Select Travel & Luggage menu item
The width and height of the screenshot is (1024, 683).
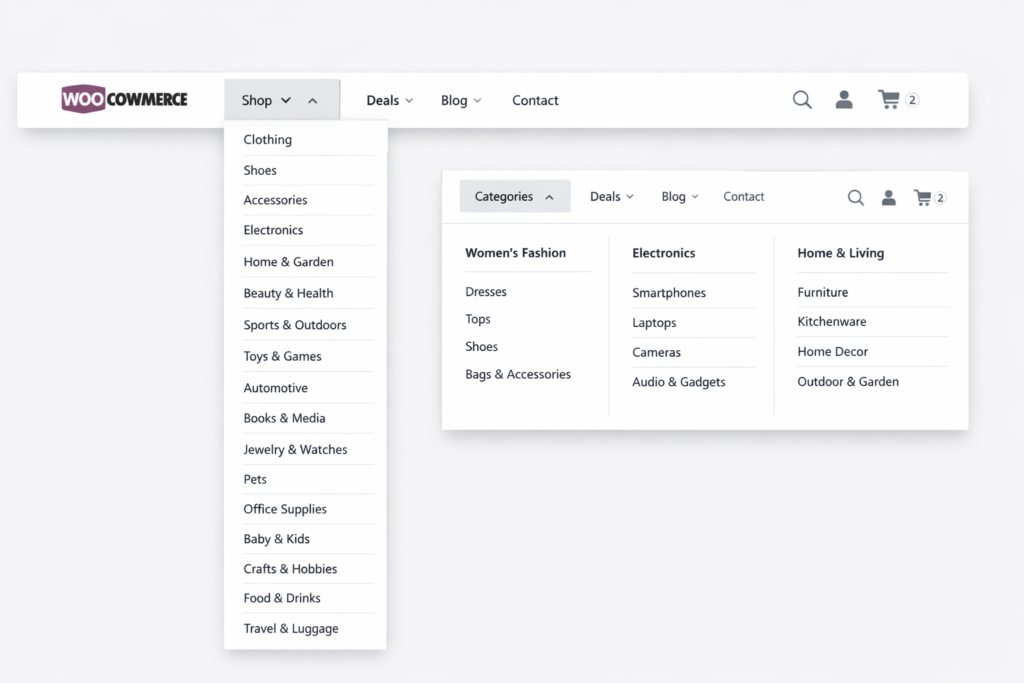click(x=291, y=629)
